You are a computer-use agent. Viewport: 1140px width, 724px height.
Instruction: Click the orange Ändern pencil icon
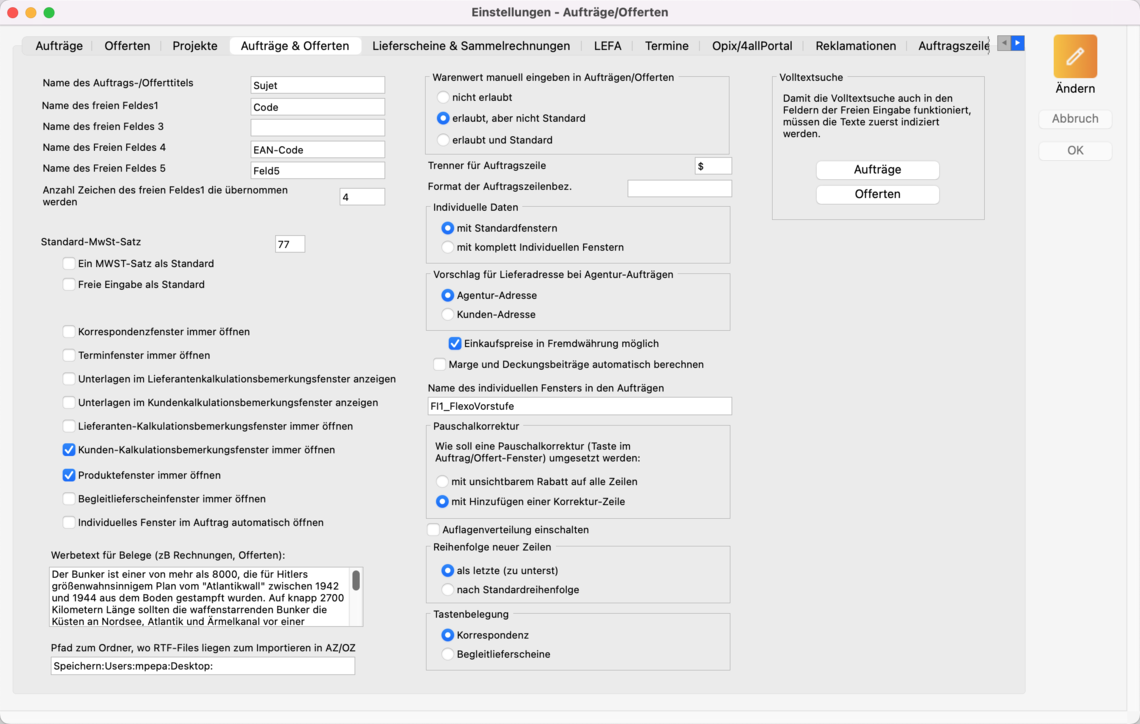[1075, 57]
